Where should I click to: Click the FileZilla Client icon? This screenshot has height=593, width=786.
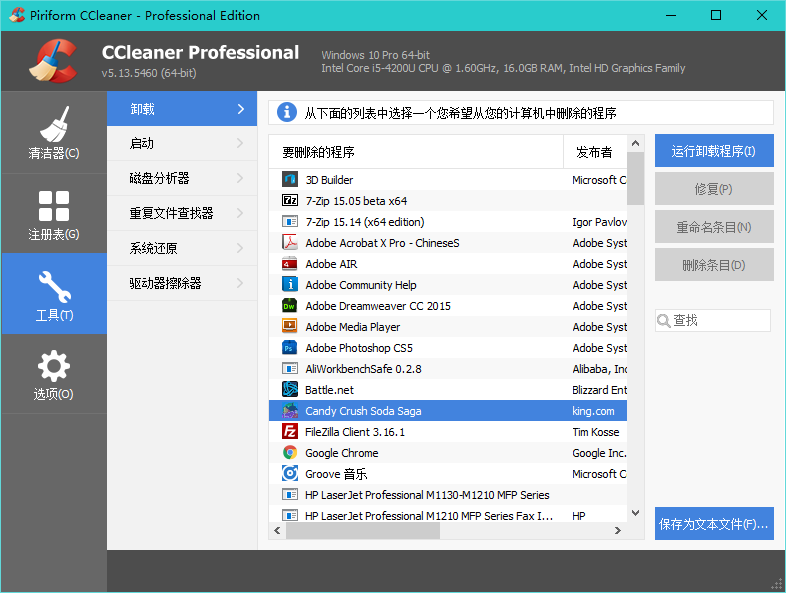(x=290, y=432)
